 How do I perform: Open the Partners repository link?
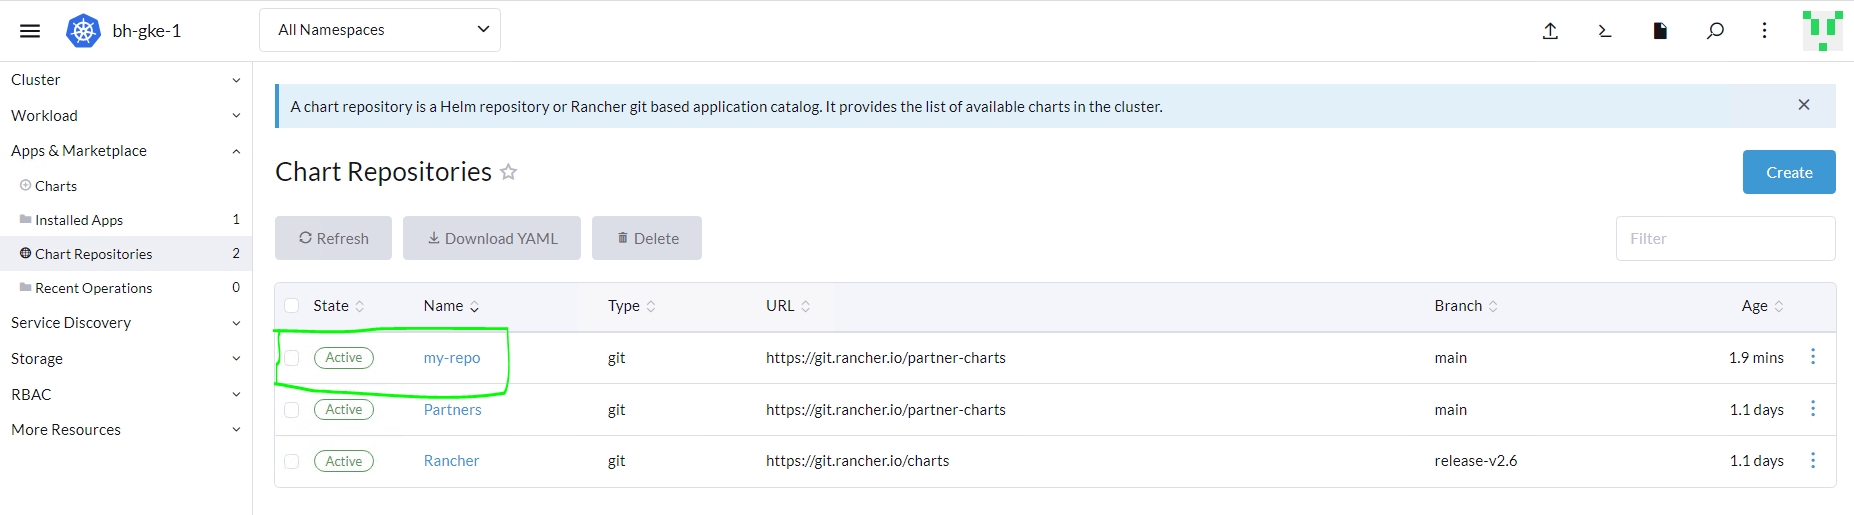tap(452, 410)
